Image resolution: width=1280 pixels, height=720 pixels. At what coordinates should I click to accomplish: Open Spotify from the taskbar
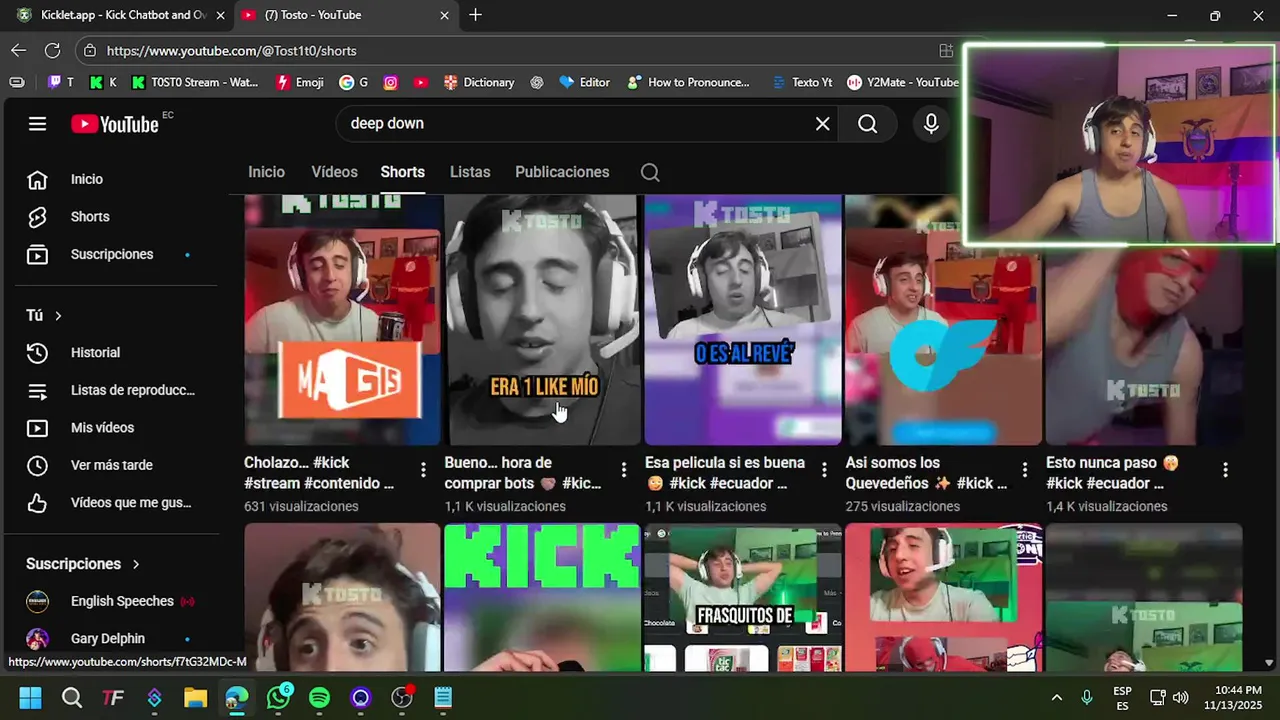319,697
